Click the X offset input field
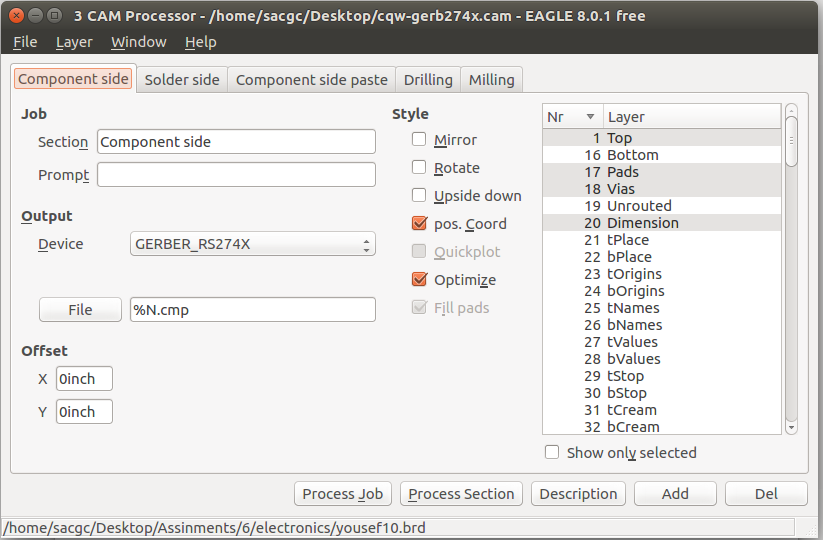This screenshot has height=540, width=823. point(84,379)
